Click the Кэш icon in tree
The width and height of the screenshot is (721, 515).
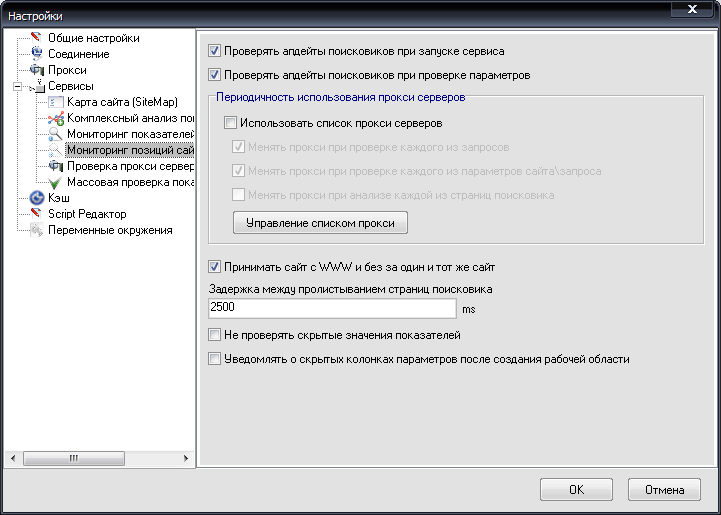tap(37, 198)
